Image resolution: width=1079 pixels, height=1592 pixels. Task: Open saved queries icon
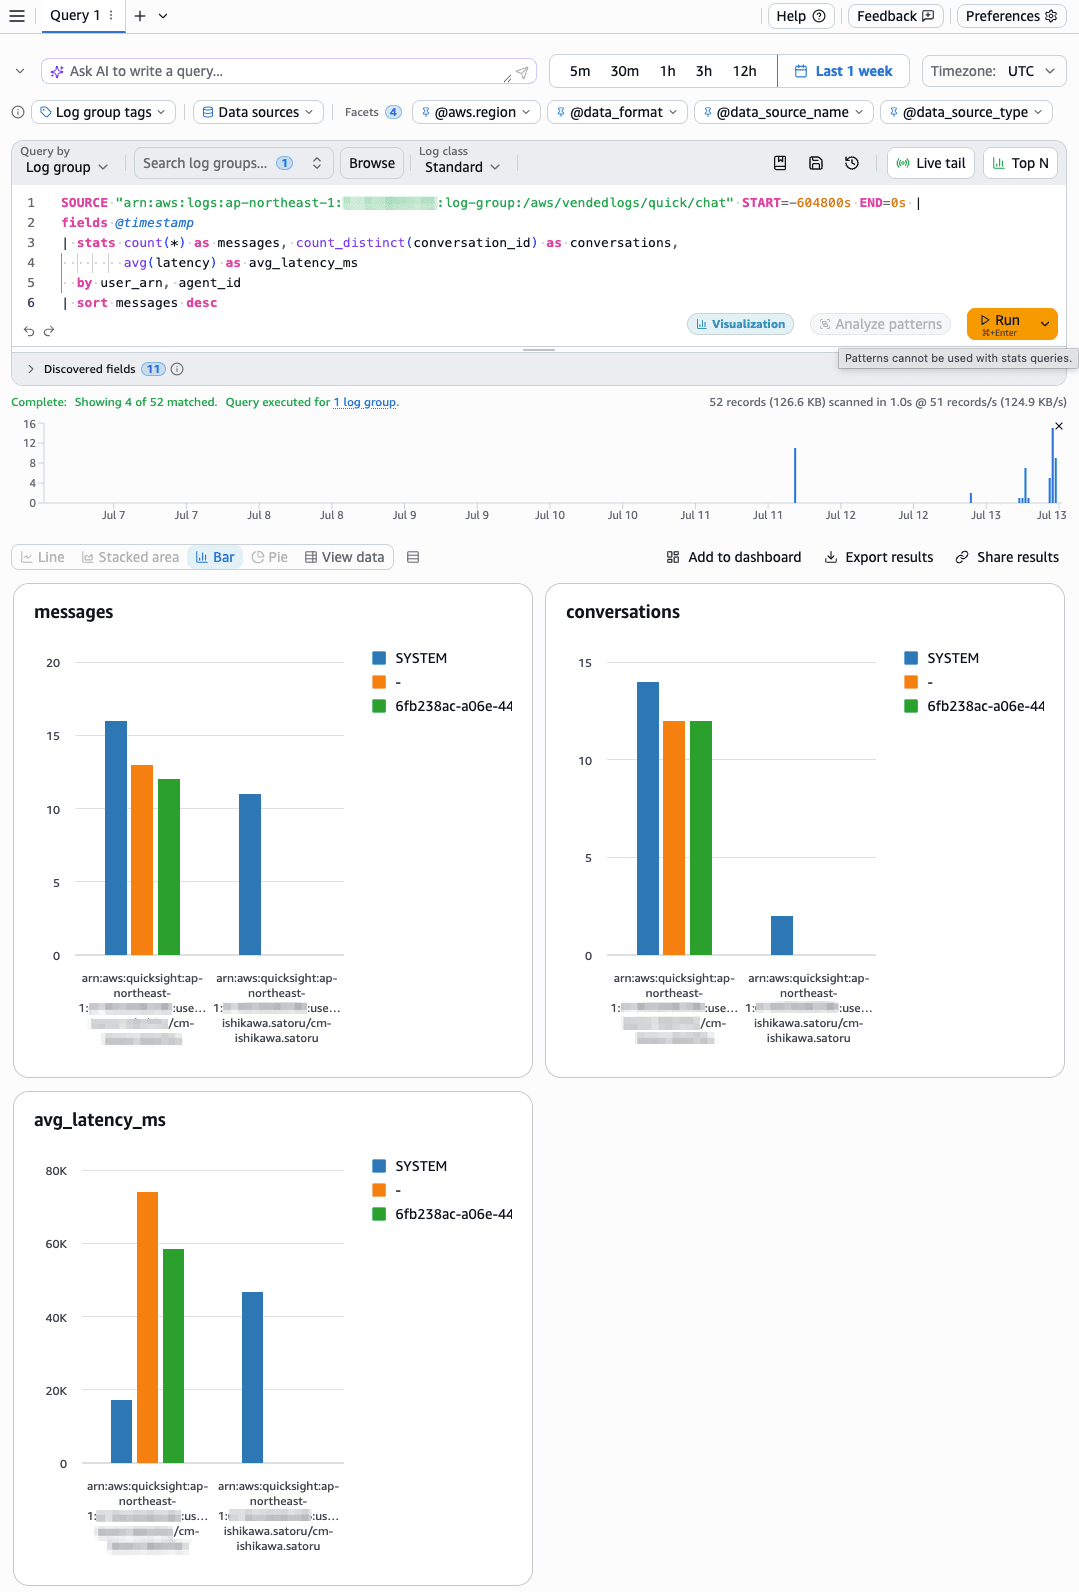pyautogui.click(x=780, y=163)
